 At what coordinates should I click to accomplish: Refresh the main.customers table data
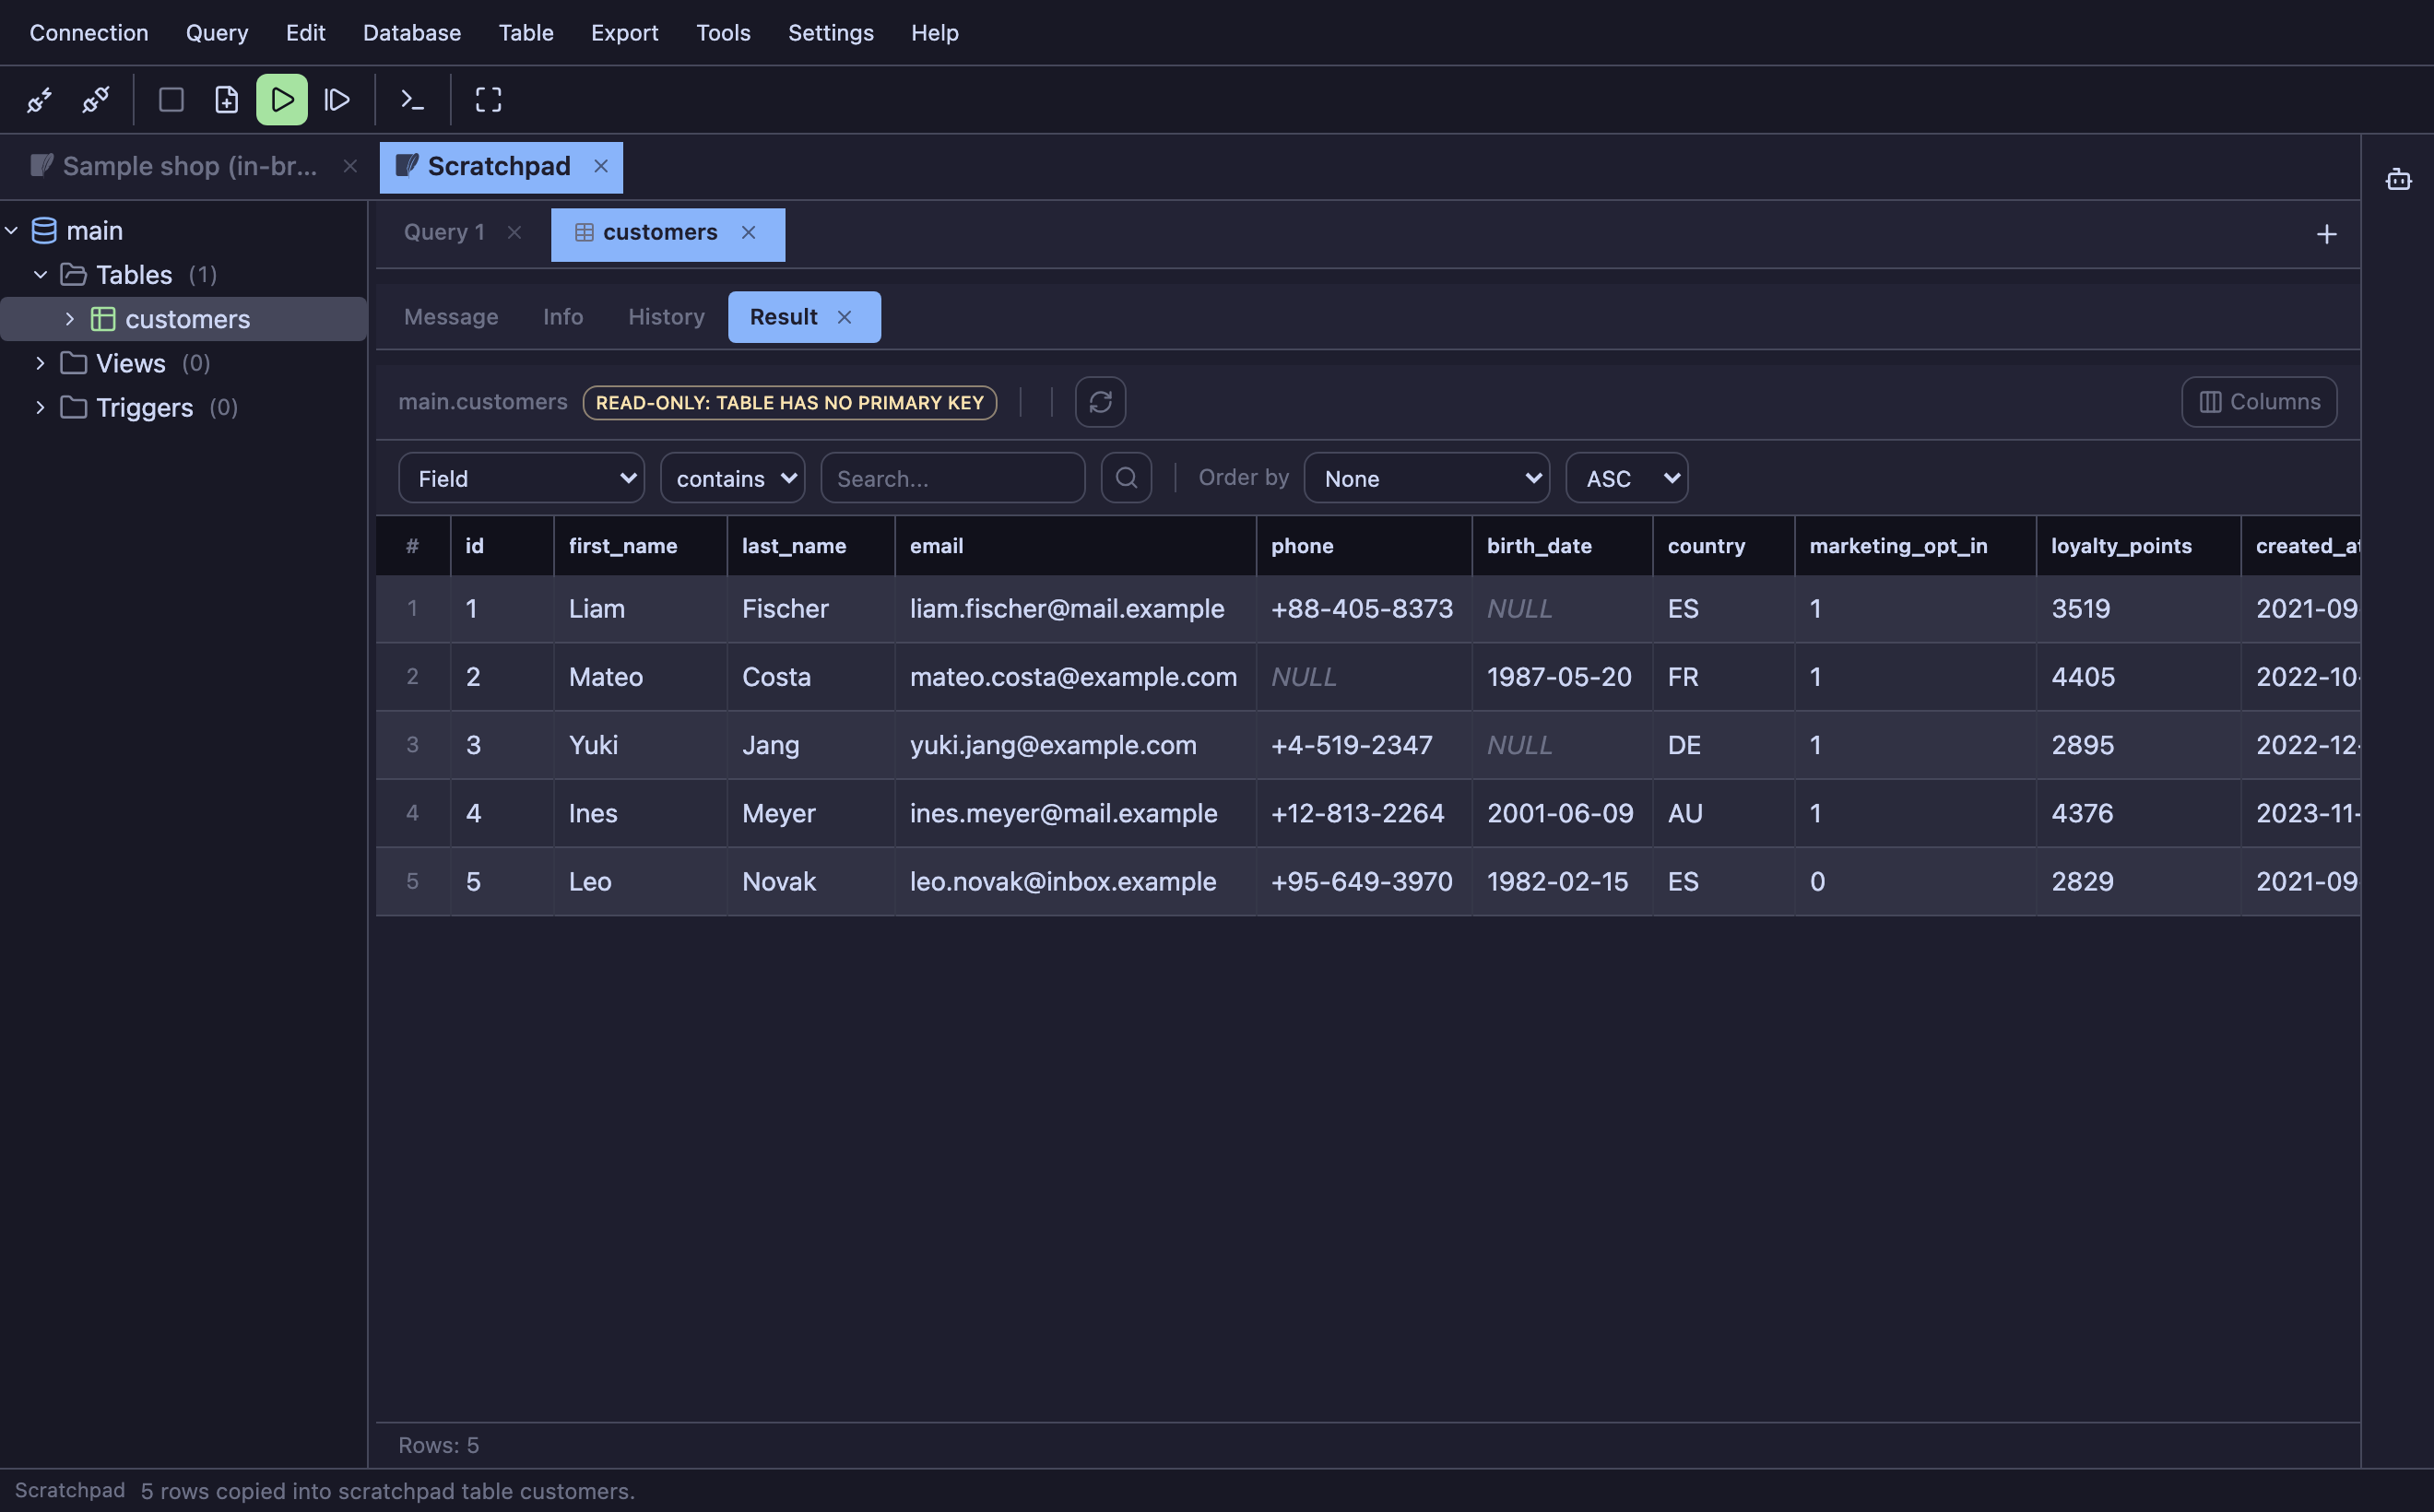[x=1100, y=402]
